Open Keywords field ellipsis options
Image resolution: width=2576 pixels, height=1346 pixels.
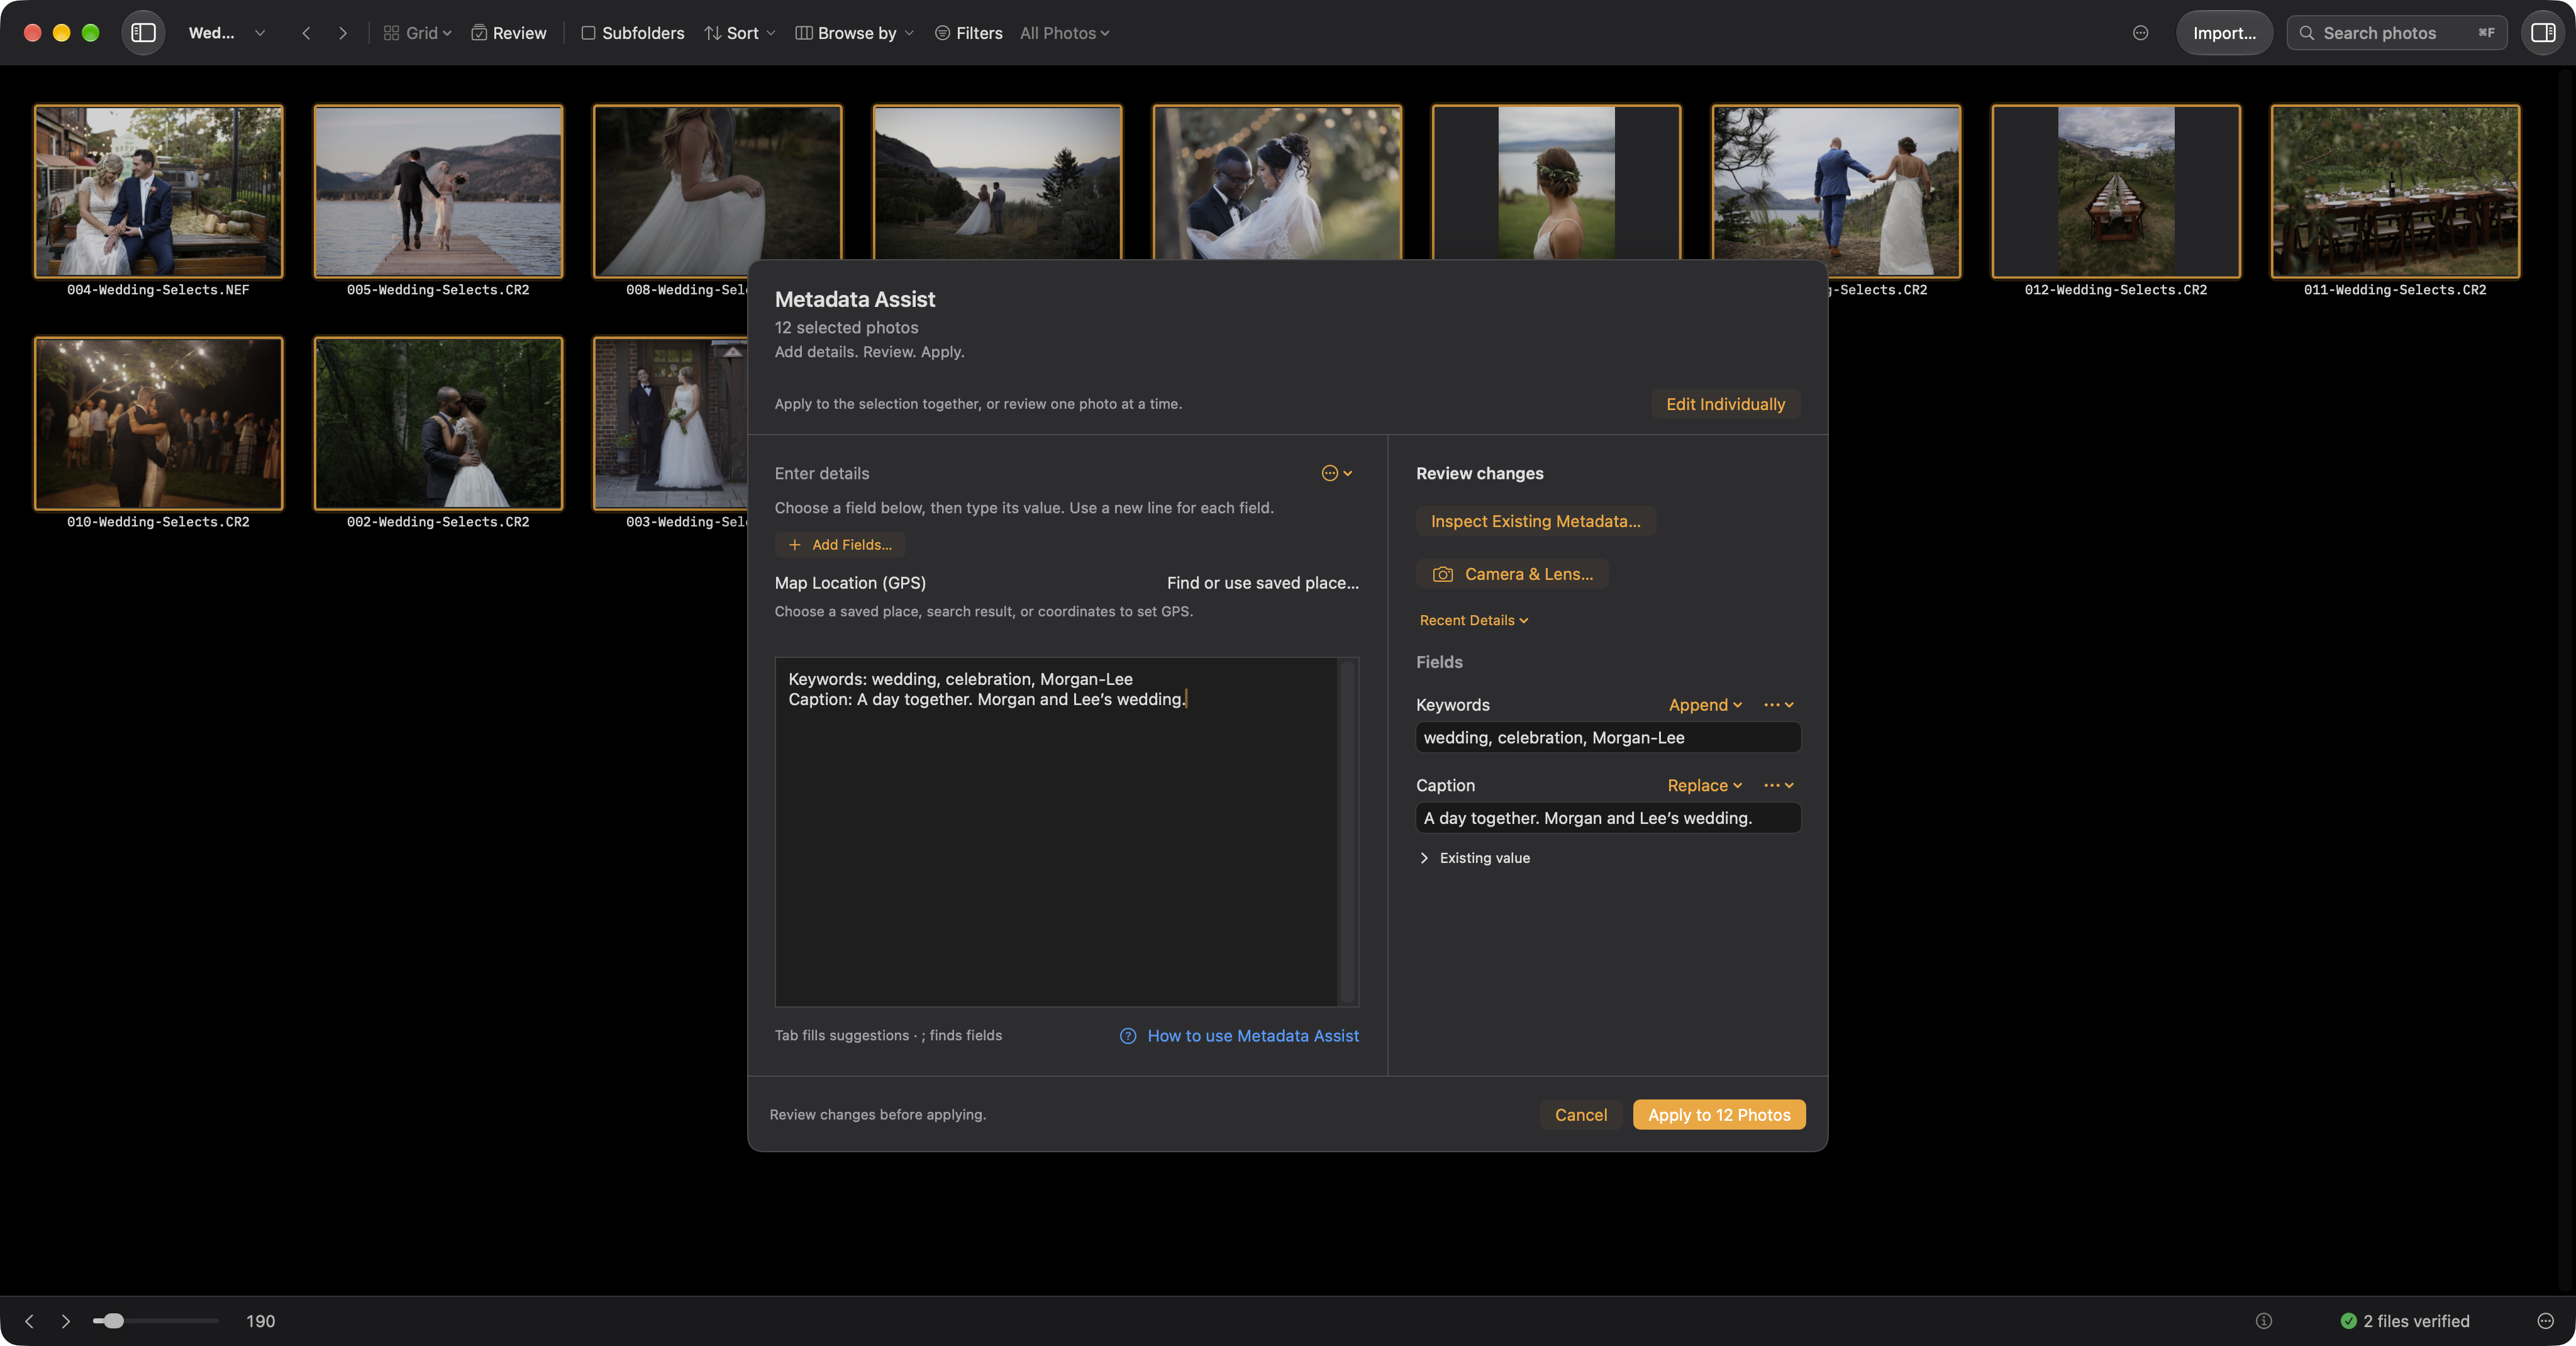(x=1778, y=705)
